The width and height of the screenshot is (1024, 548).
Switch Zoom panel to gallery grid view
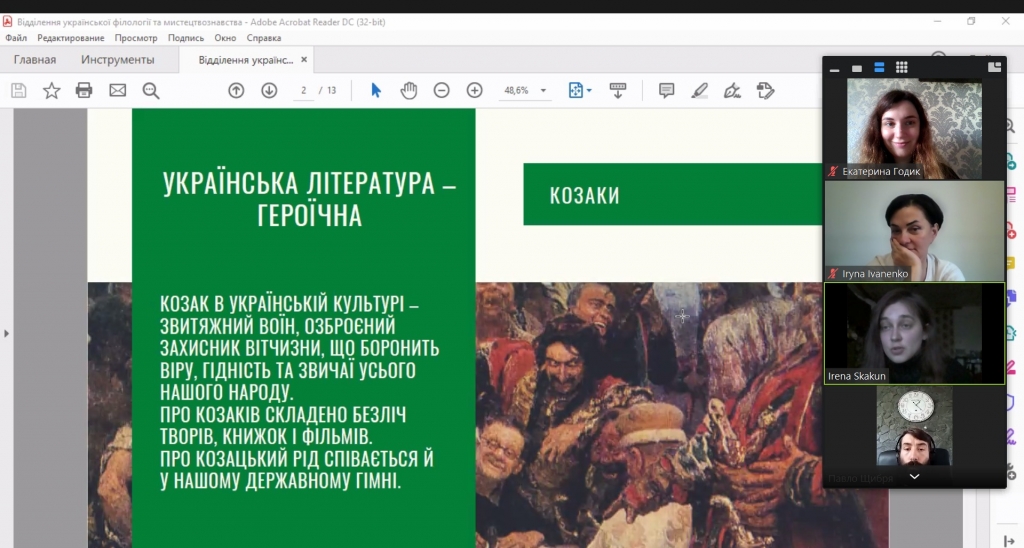pyautogui.click(x=902, y=67)
